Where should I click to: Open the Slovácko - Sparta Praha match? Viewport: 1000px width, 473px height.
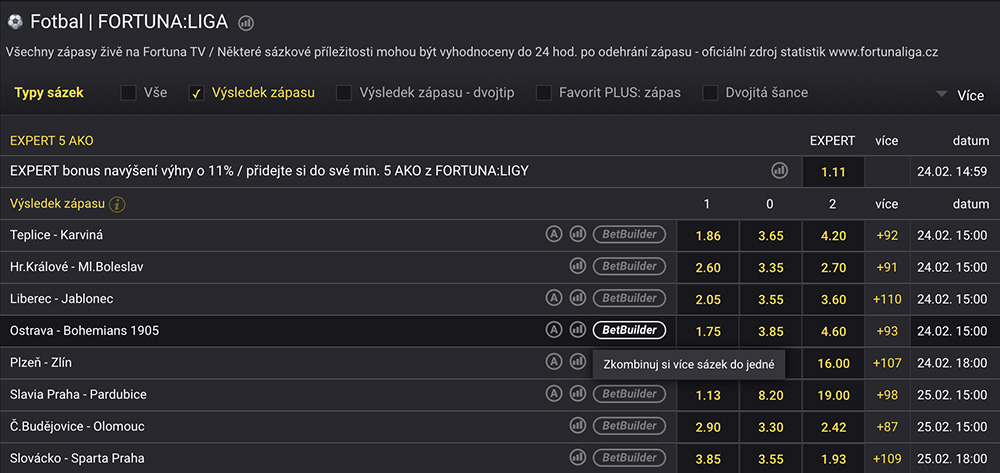pos(77,458)
